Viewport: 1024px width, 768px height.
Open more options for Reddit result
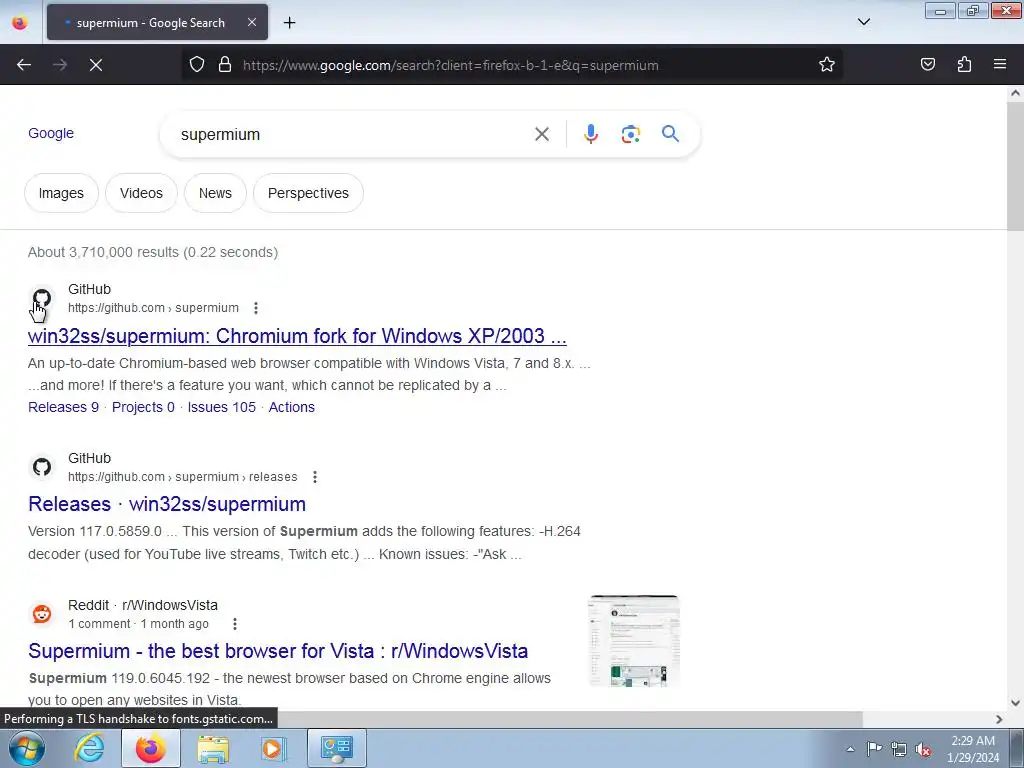(234, 624)
